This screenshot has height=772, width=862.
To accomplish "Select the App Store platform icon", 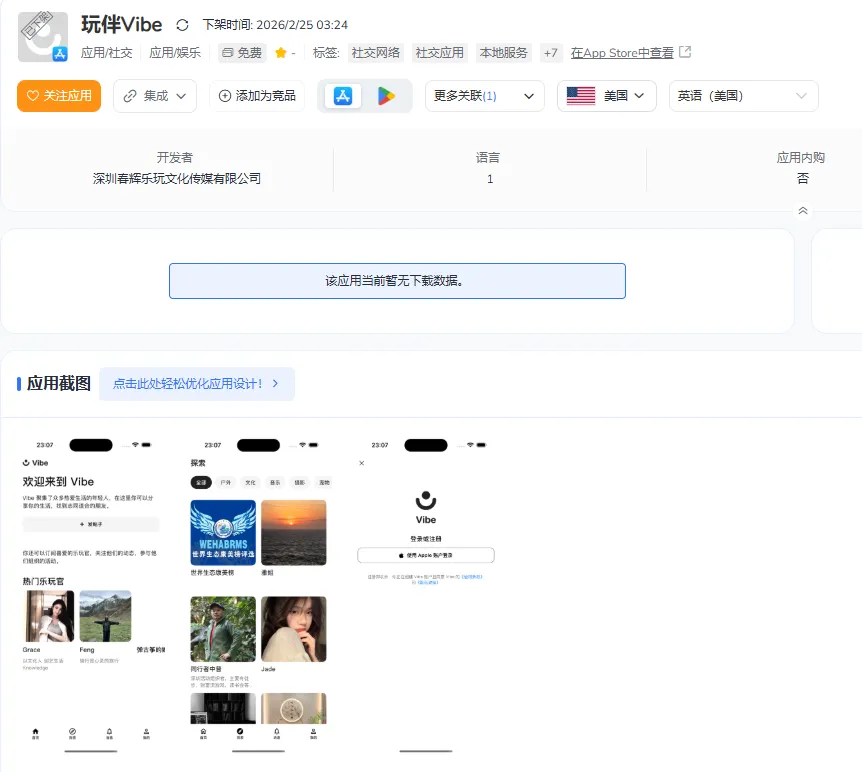I will [x=342, y=96].
